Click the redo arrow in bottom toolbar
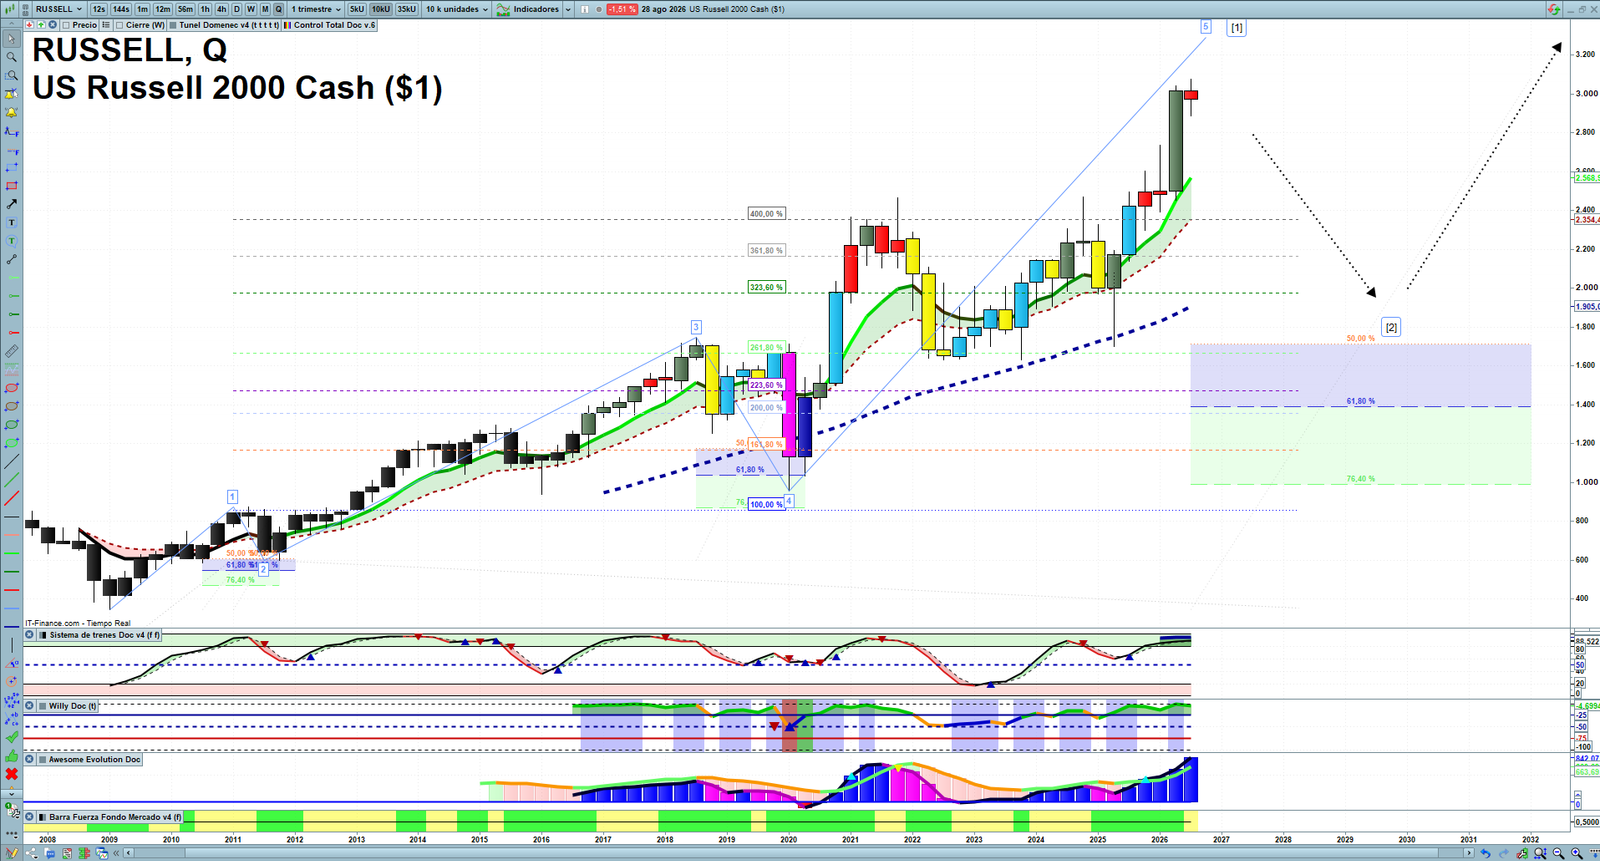This screenshot has width=1600, height=861. tap(1503, 853)
